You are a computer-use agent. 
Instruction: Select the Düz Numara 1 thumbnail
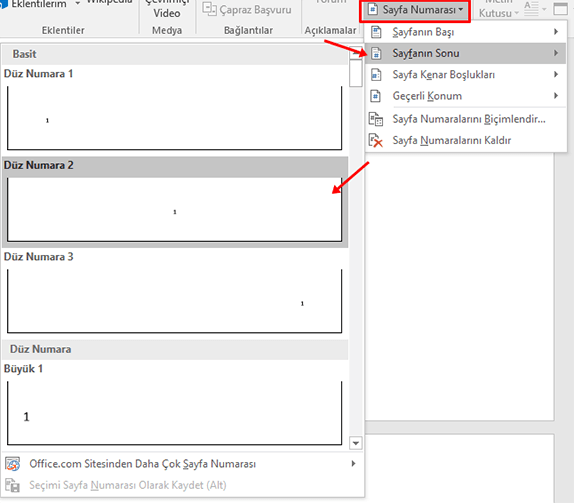[x=175, y=118]
